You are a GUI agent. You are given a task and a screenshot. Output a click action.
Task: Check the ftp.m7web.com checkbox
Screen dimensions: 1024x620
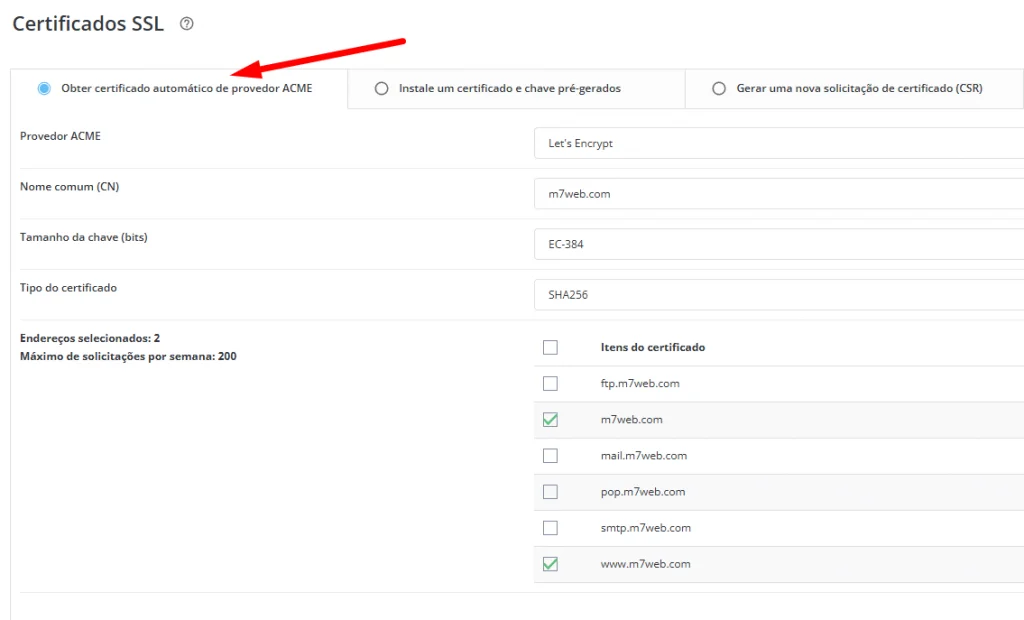pyautogui.click(x=551, y=383)
